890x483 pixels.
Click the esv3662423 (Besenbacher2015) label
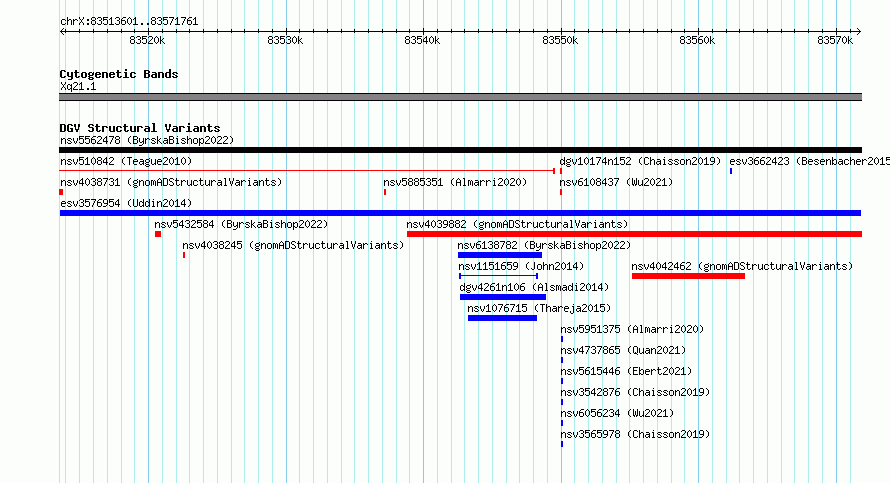pyautogui.click(x=809, y=161)
